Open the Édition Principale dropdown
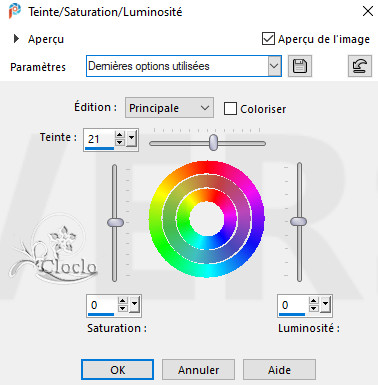The height and width of the screenshot is (385, 378). click(169, 108)
